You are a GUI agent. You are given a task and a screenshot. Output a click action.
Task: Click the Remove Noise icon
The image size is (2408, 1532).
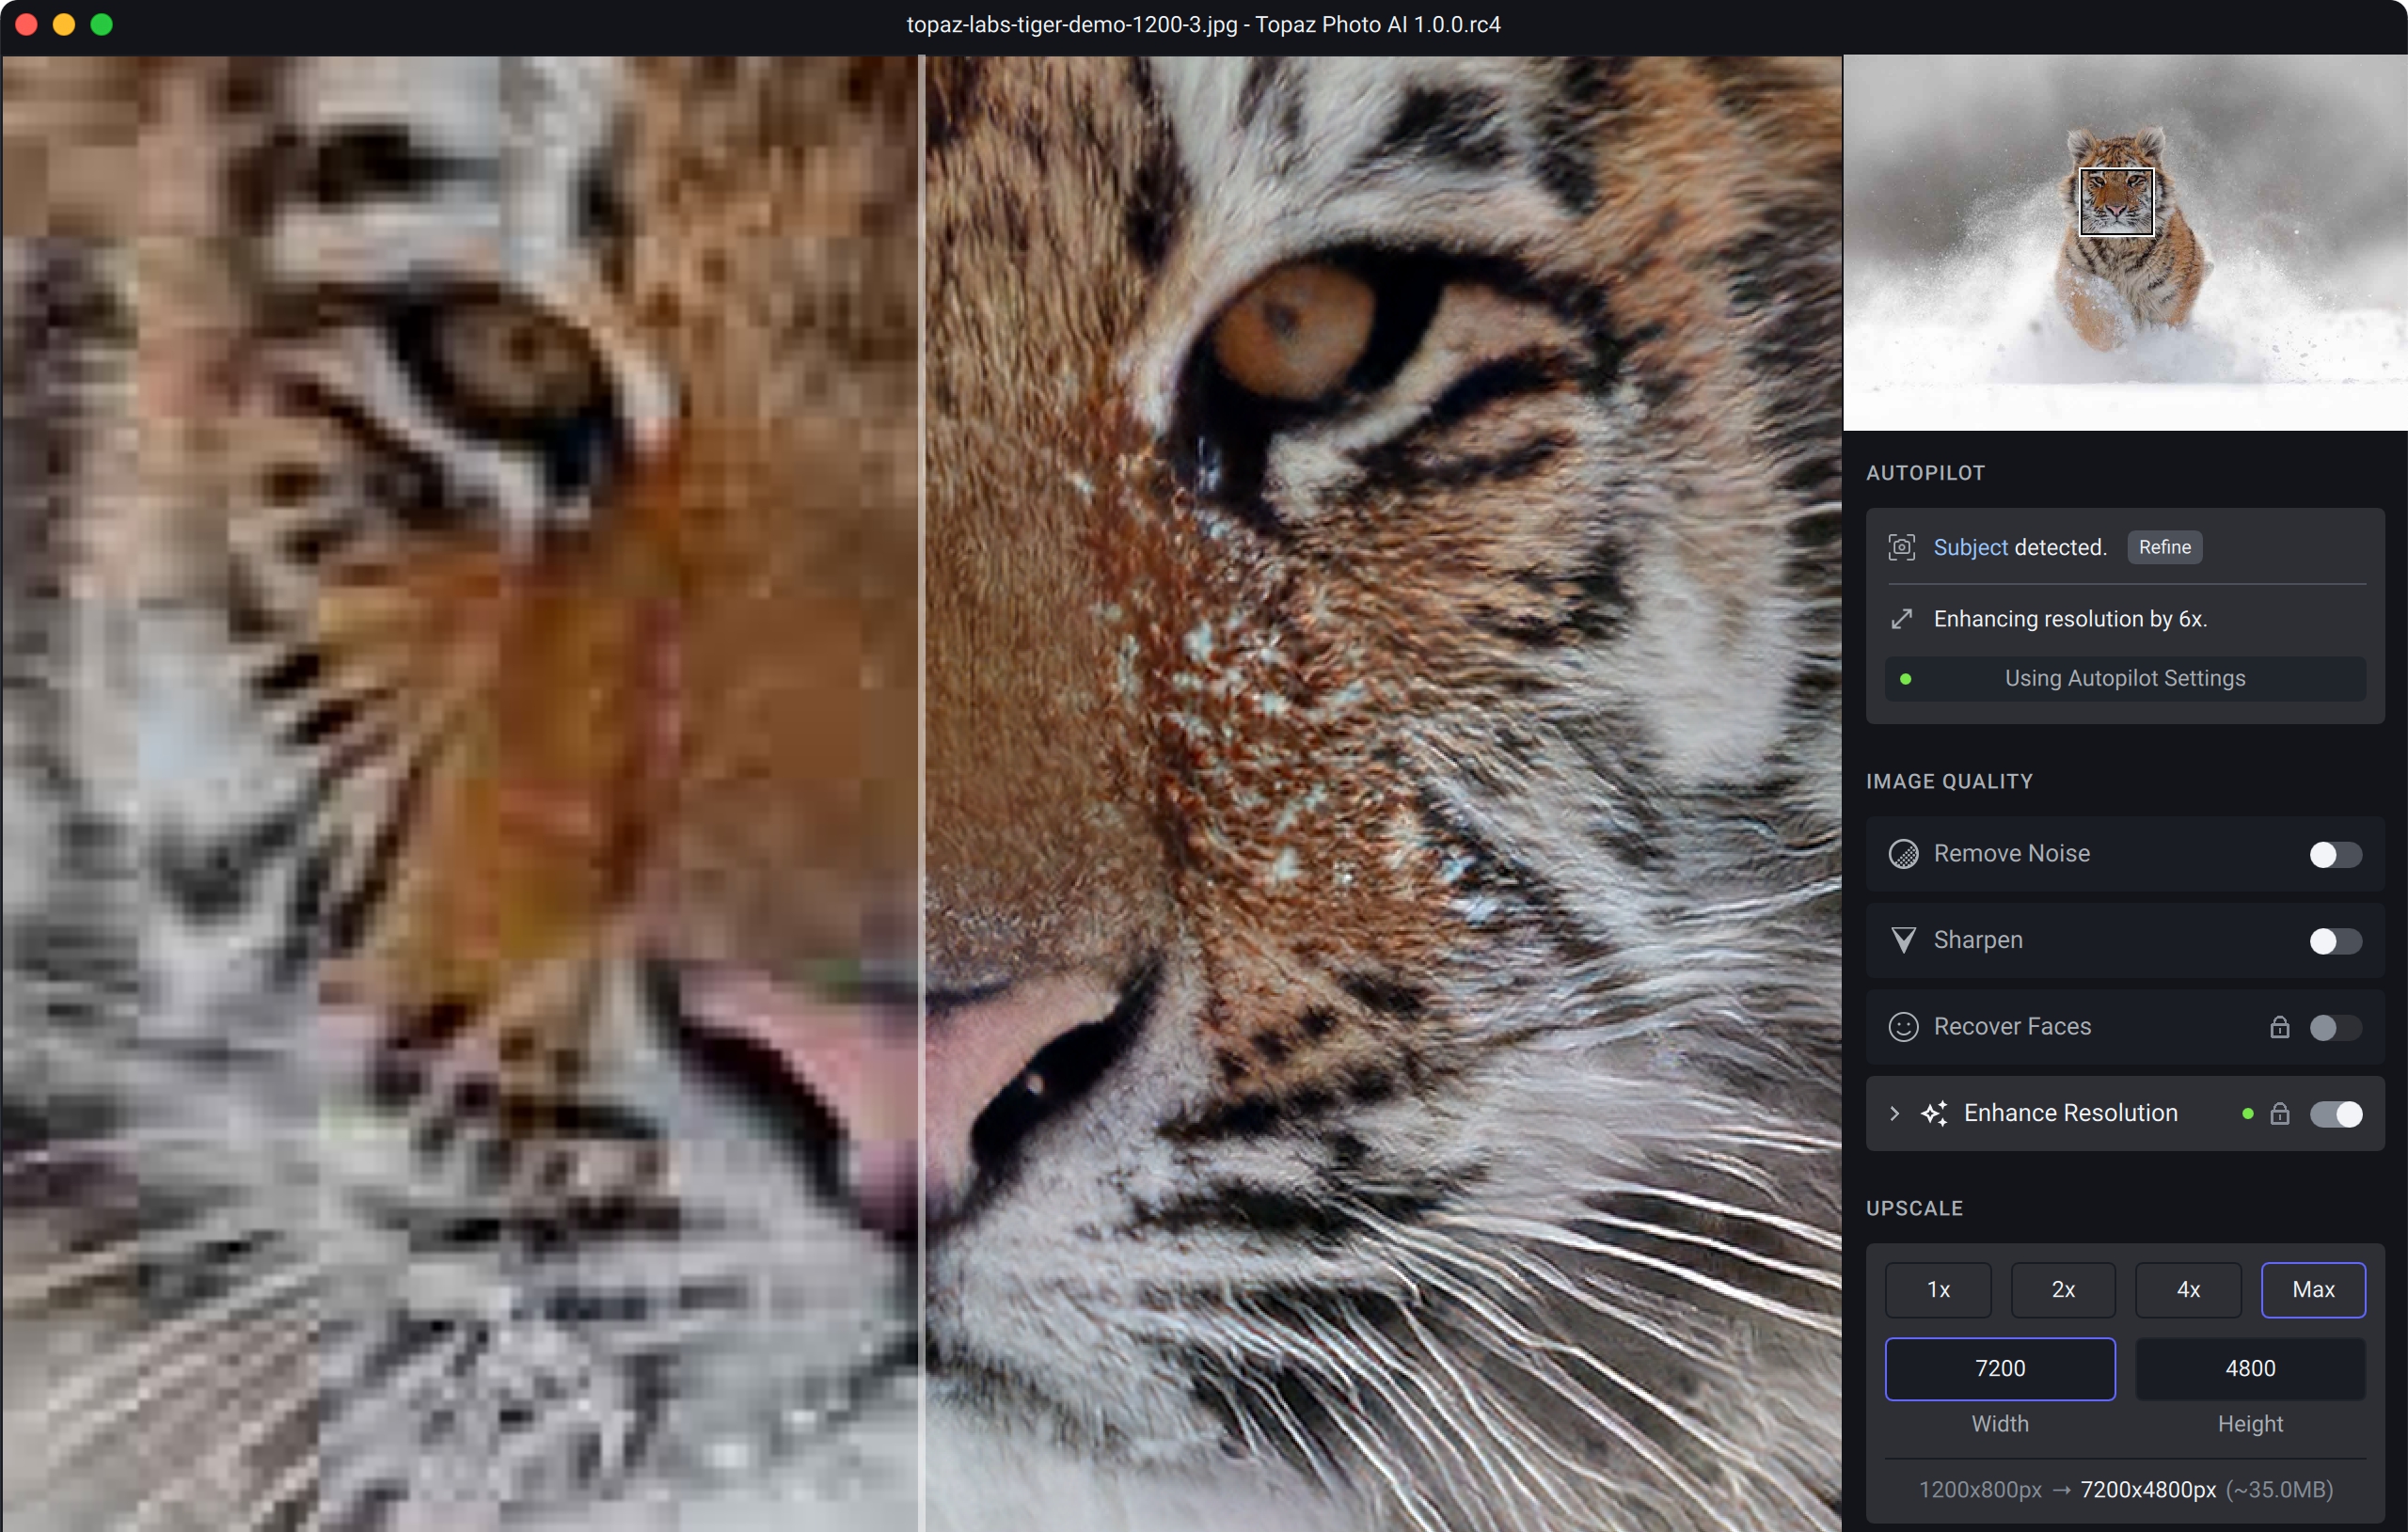(1902, 854)
